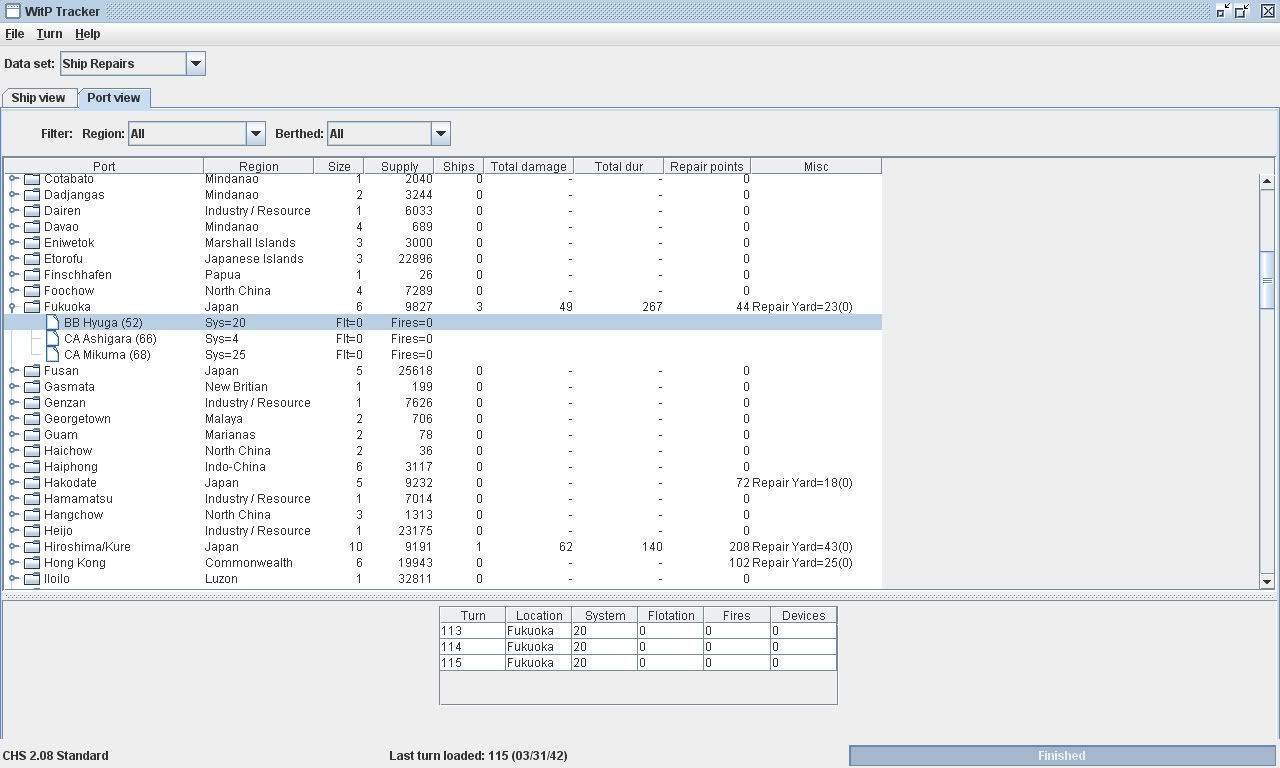Select the CA Mikuma (68) ship row

pos(443,355)
